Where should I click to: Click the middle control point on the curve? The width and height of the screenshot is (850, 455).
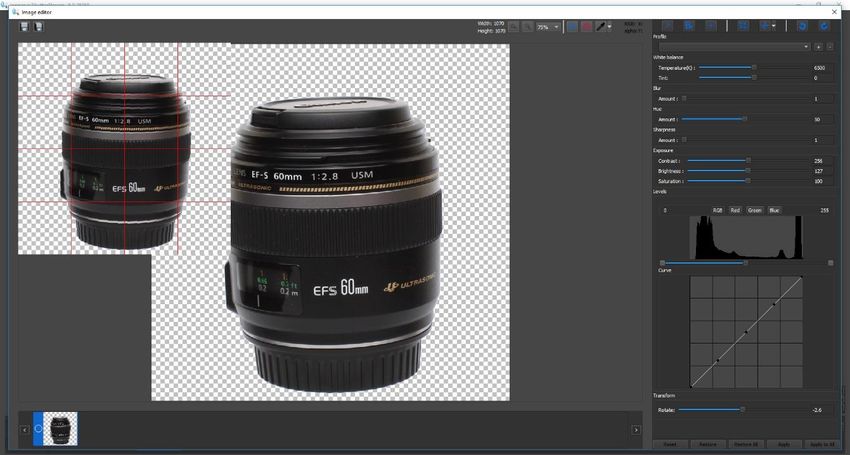tap(746, 332)
